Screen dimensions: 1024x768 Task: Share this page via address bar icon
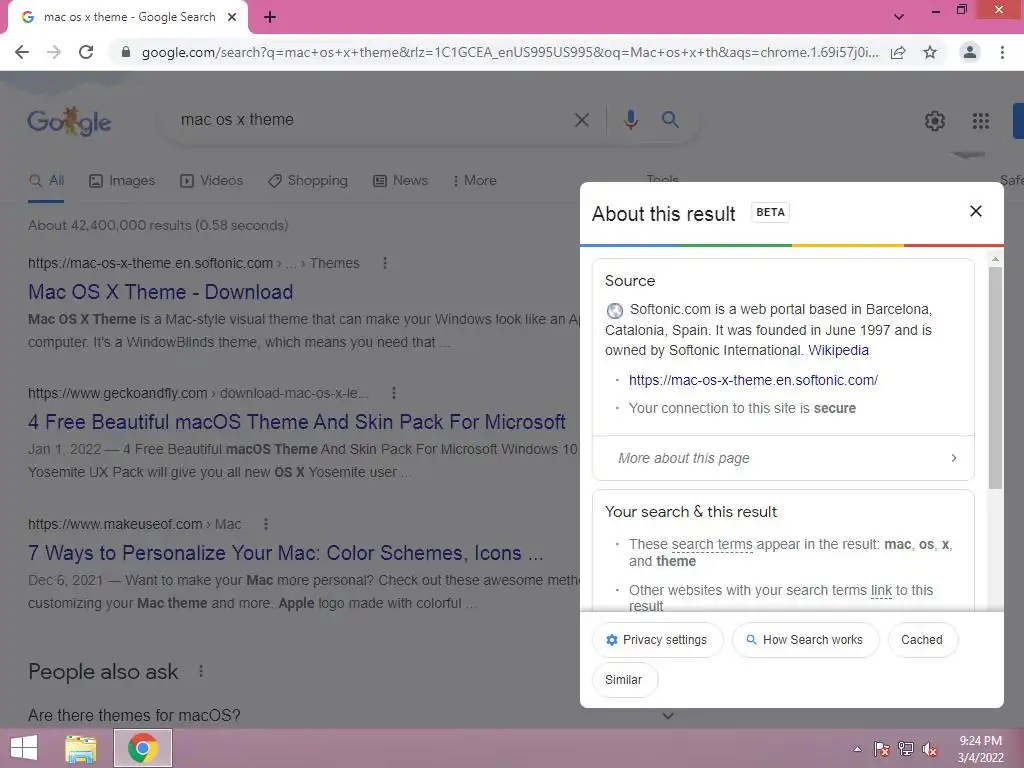tap(898, 52)
